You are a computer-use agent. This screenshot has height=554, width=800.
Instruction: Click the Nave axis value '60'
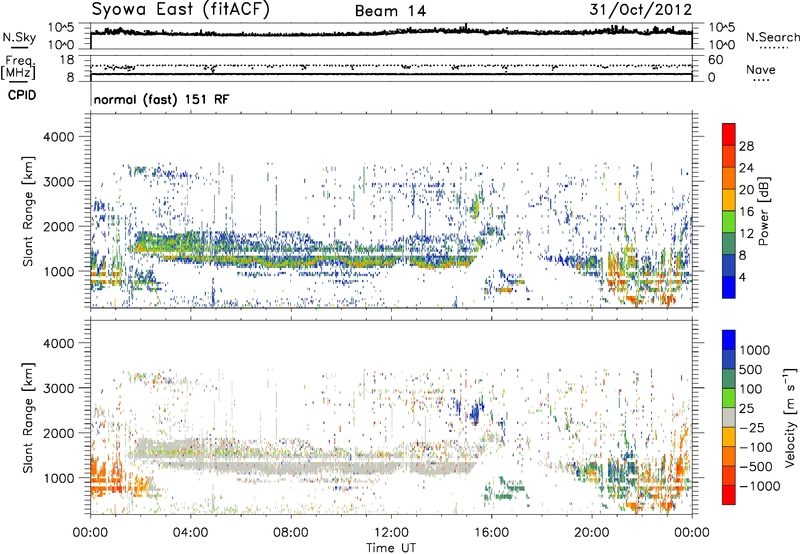[x=716, y=60]
